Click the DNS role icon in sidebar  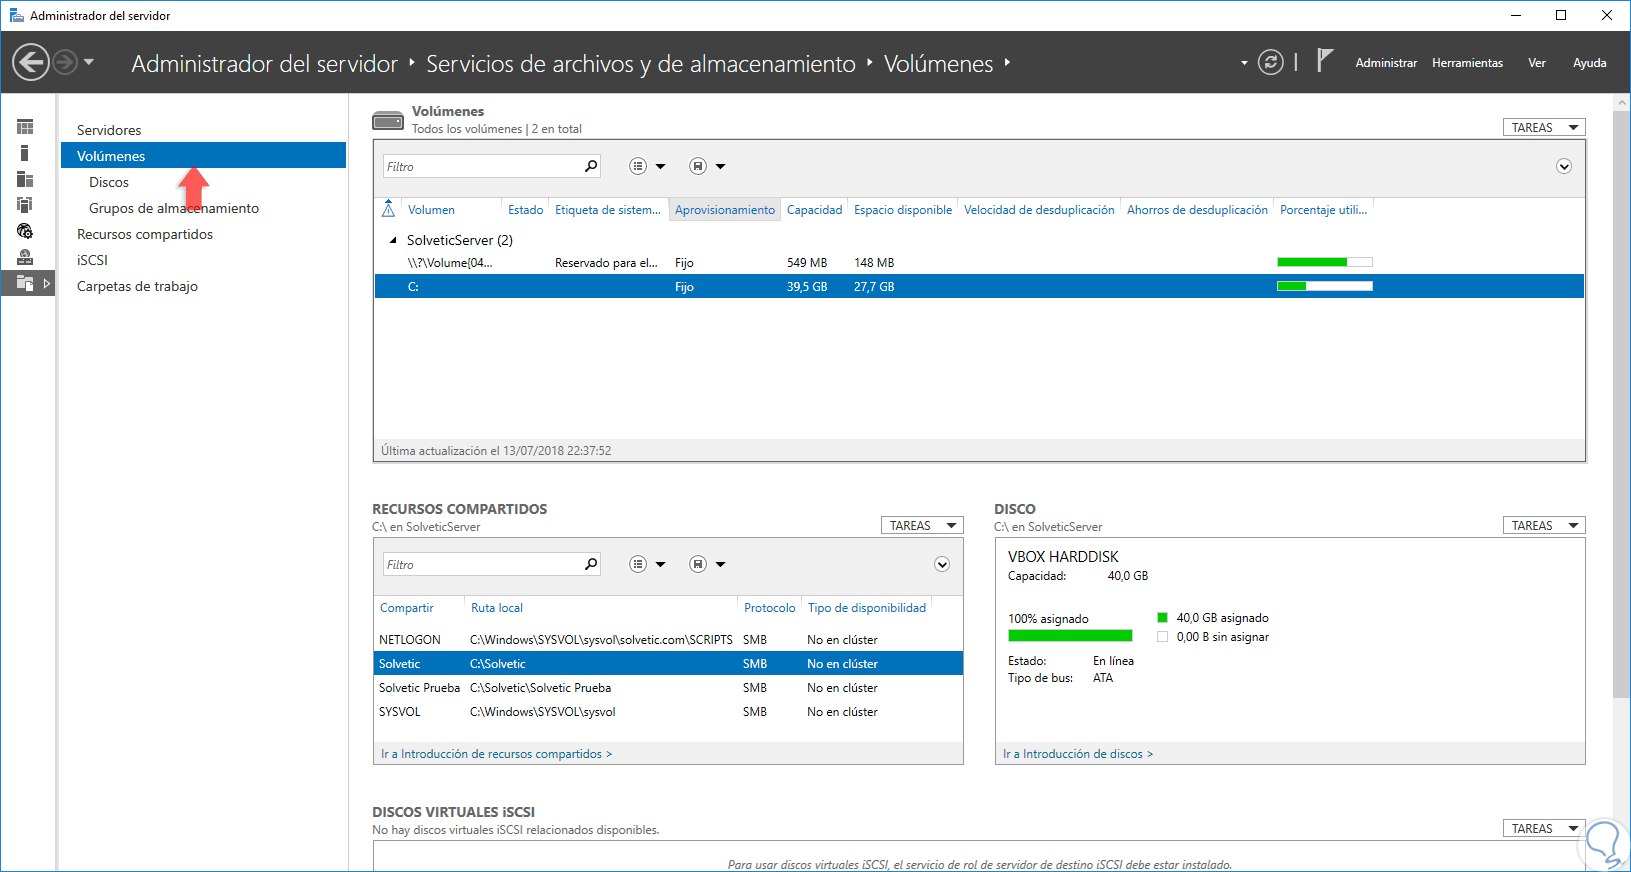25,231
